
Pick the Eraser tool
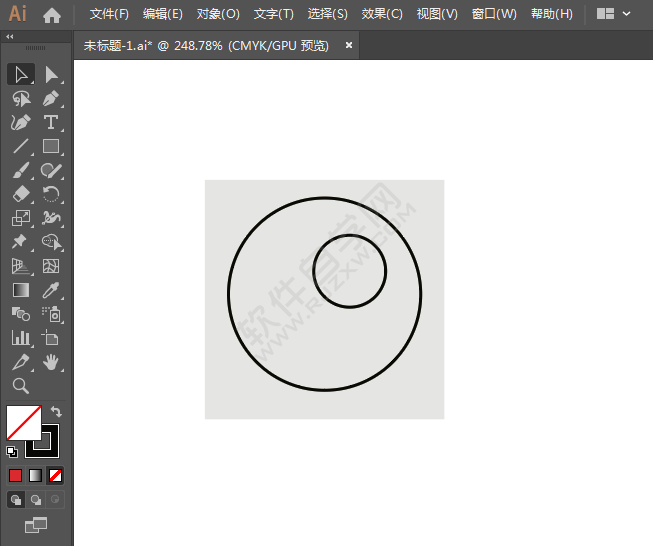(x=21, y=194)
